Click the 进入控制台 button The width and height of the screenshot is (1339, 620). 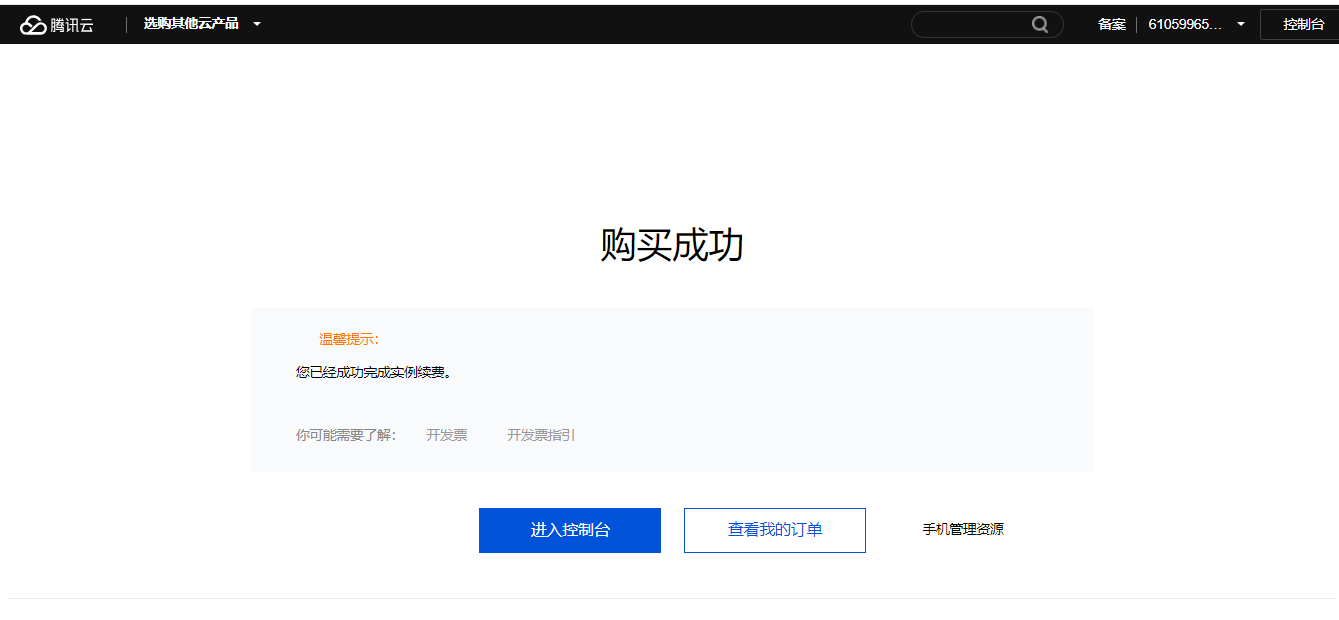pos(570,530)
